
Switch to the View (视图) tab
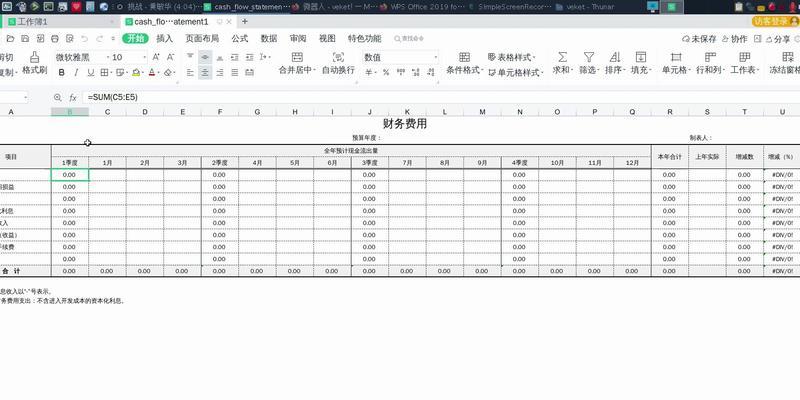(327, 39)
